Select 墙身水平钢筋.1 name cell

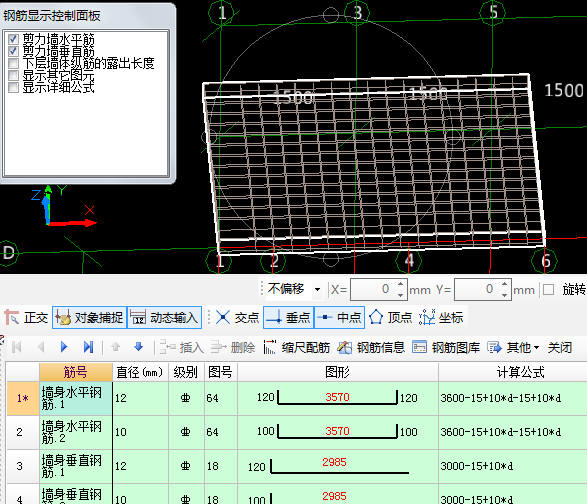pos(76,398)
